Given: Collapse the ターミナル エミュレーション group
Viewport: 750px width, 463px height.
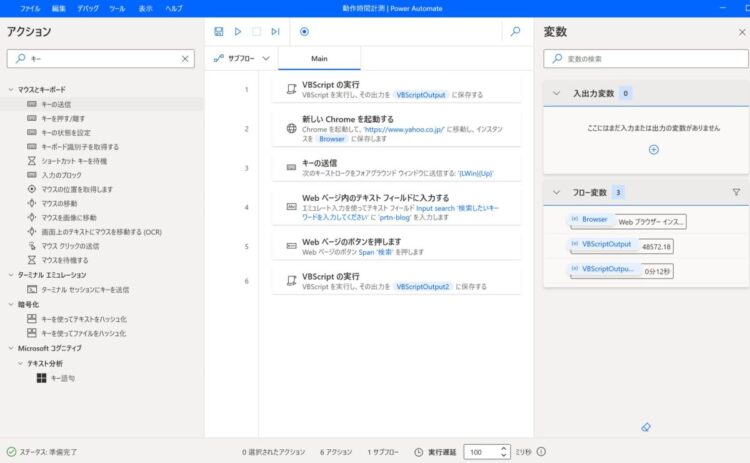Looking at the screenshot, I should click(11, 275).
